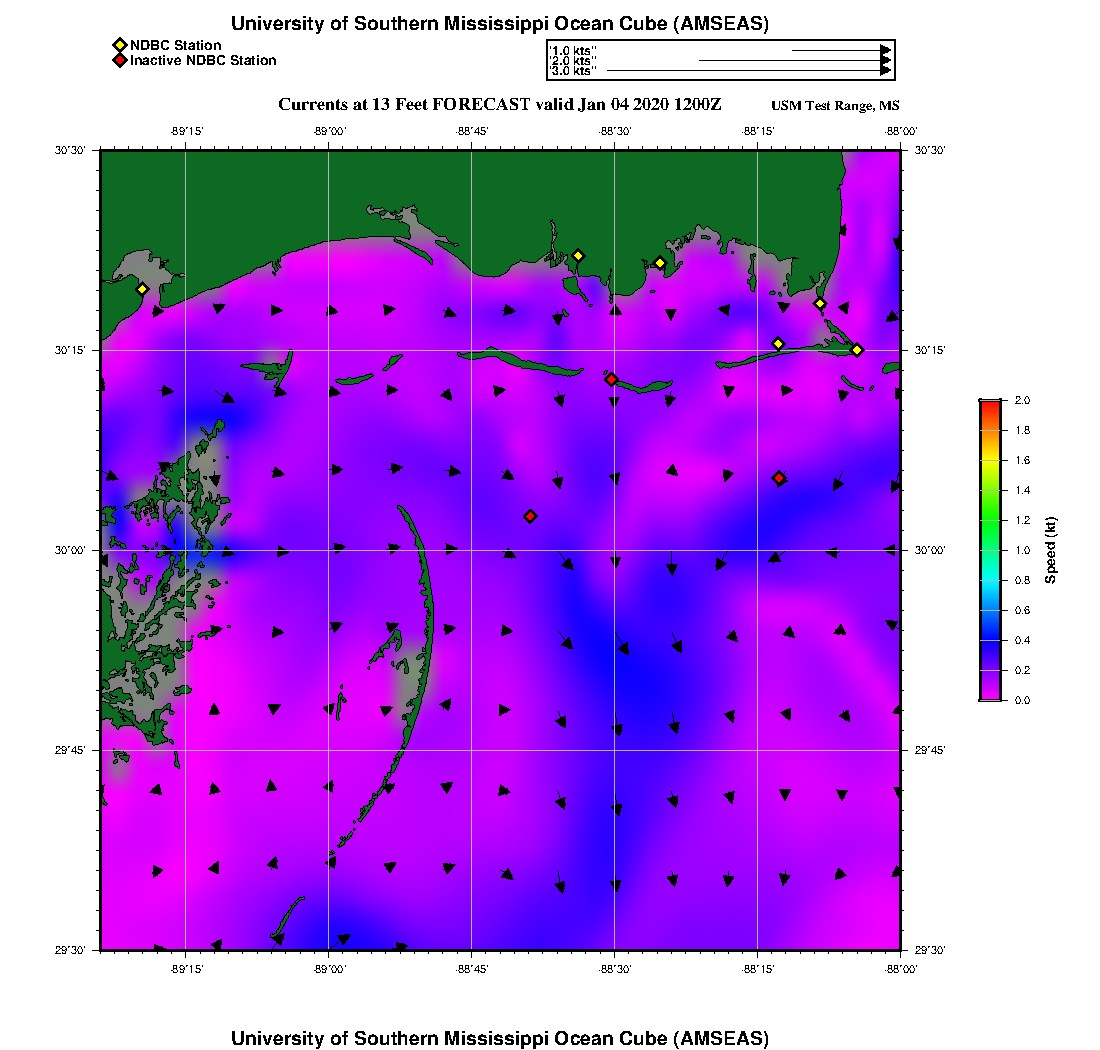Click the 'Speed (kt)' colorbar label
This screenshot has height=1050, width=1100.
point(1050,550)
